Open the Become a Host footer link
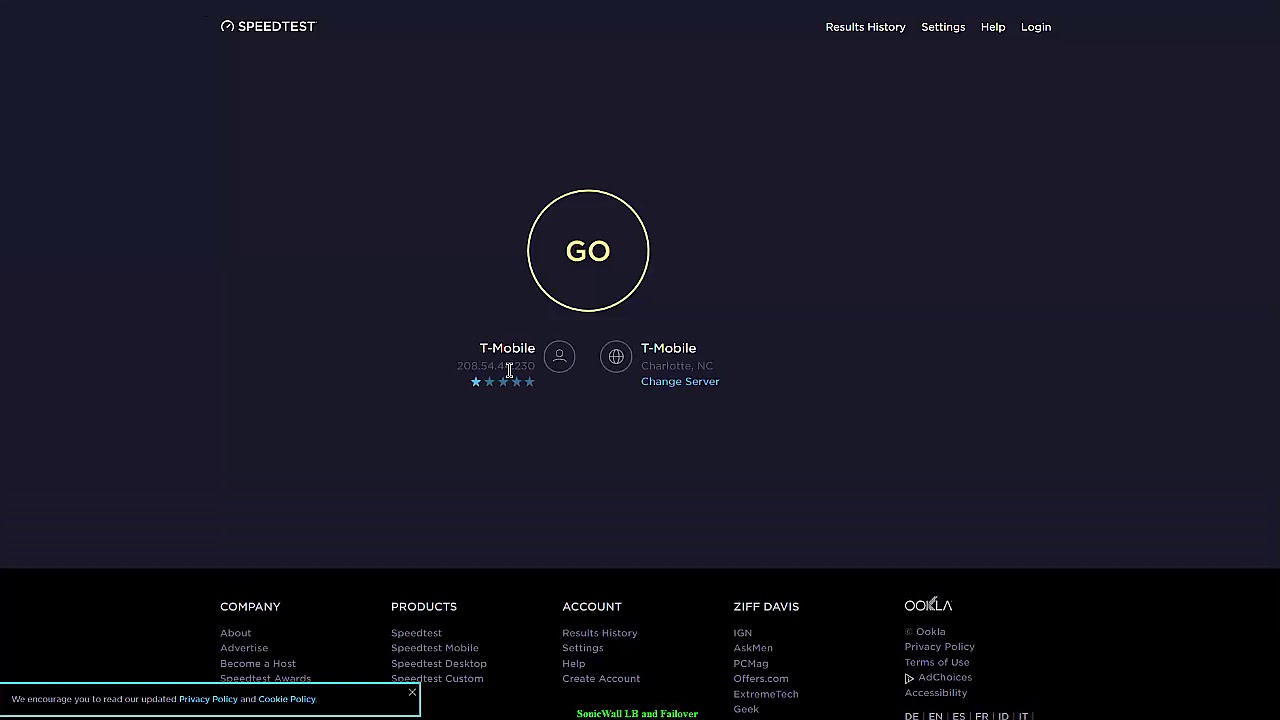This screenshot has height=720, width=1280. 258,663
